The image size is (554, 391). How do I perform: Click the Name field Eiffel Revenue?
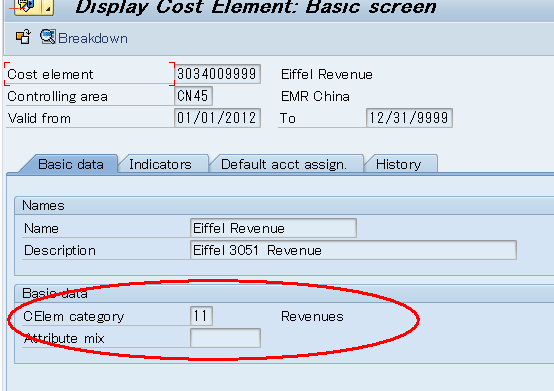[273, 228]
